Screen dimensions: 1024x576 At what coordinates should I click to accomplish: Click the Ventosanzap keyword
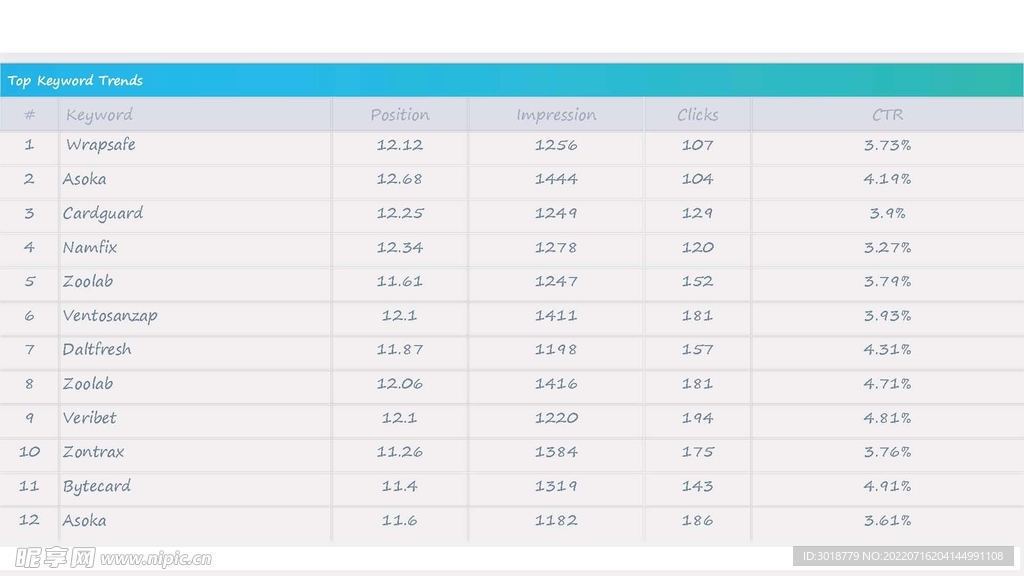click(x=110, y=315)
